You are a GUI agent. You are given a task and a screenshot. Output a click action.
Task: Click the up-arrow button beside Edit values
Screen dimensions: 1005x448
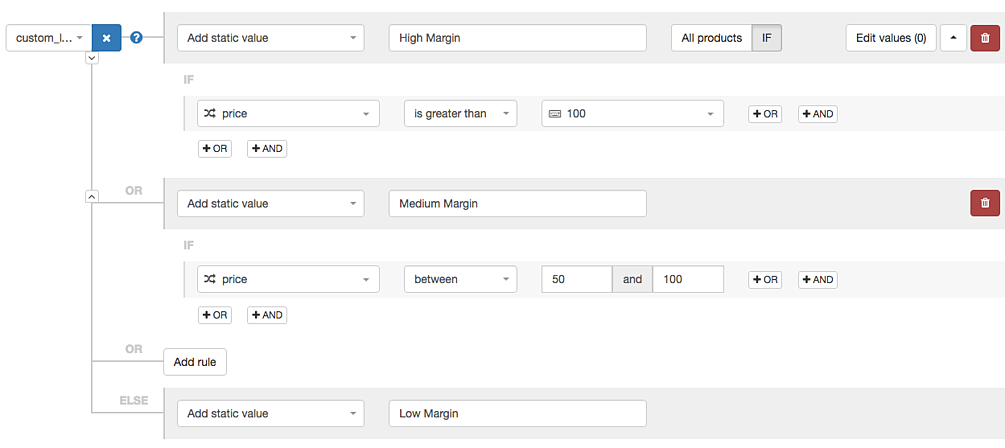coord(953,38)
